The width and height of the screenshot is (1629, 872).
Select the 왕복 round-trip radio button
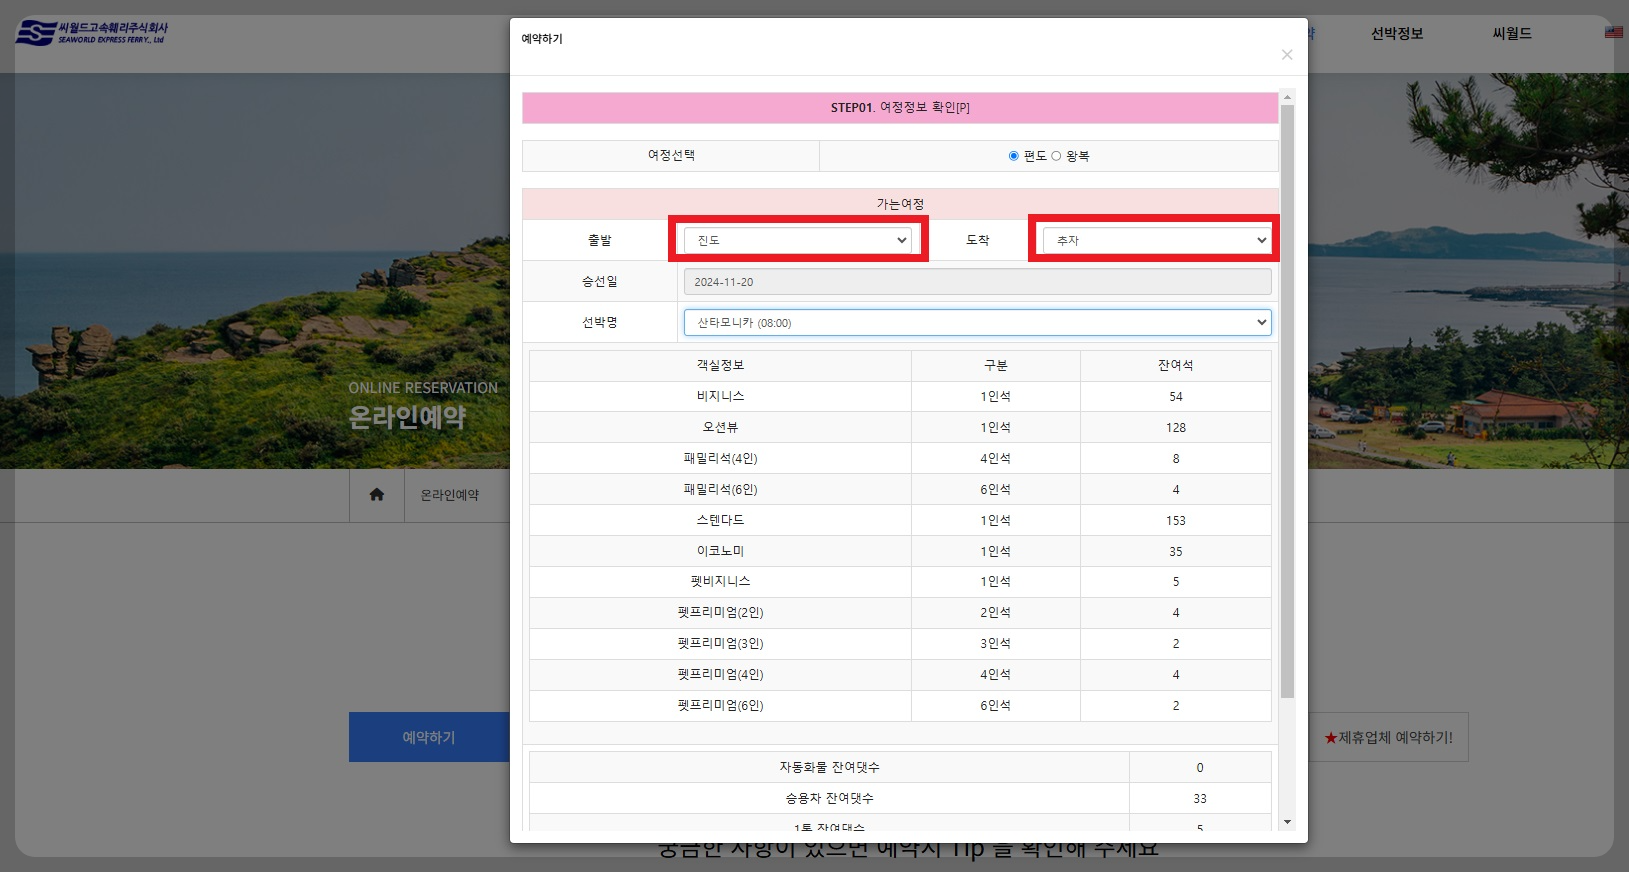pyautogui.click(x=1056, y=156)
